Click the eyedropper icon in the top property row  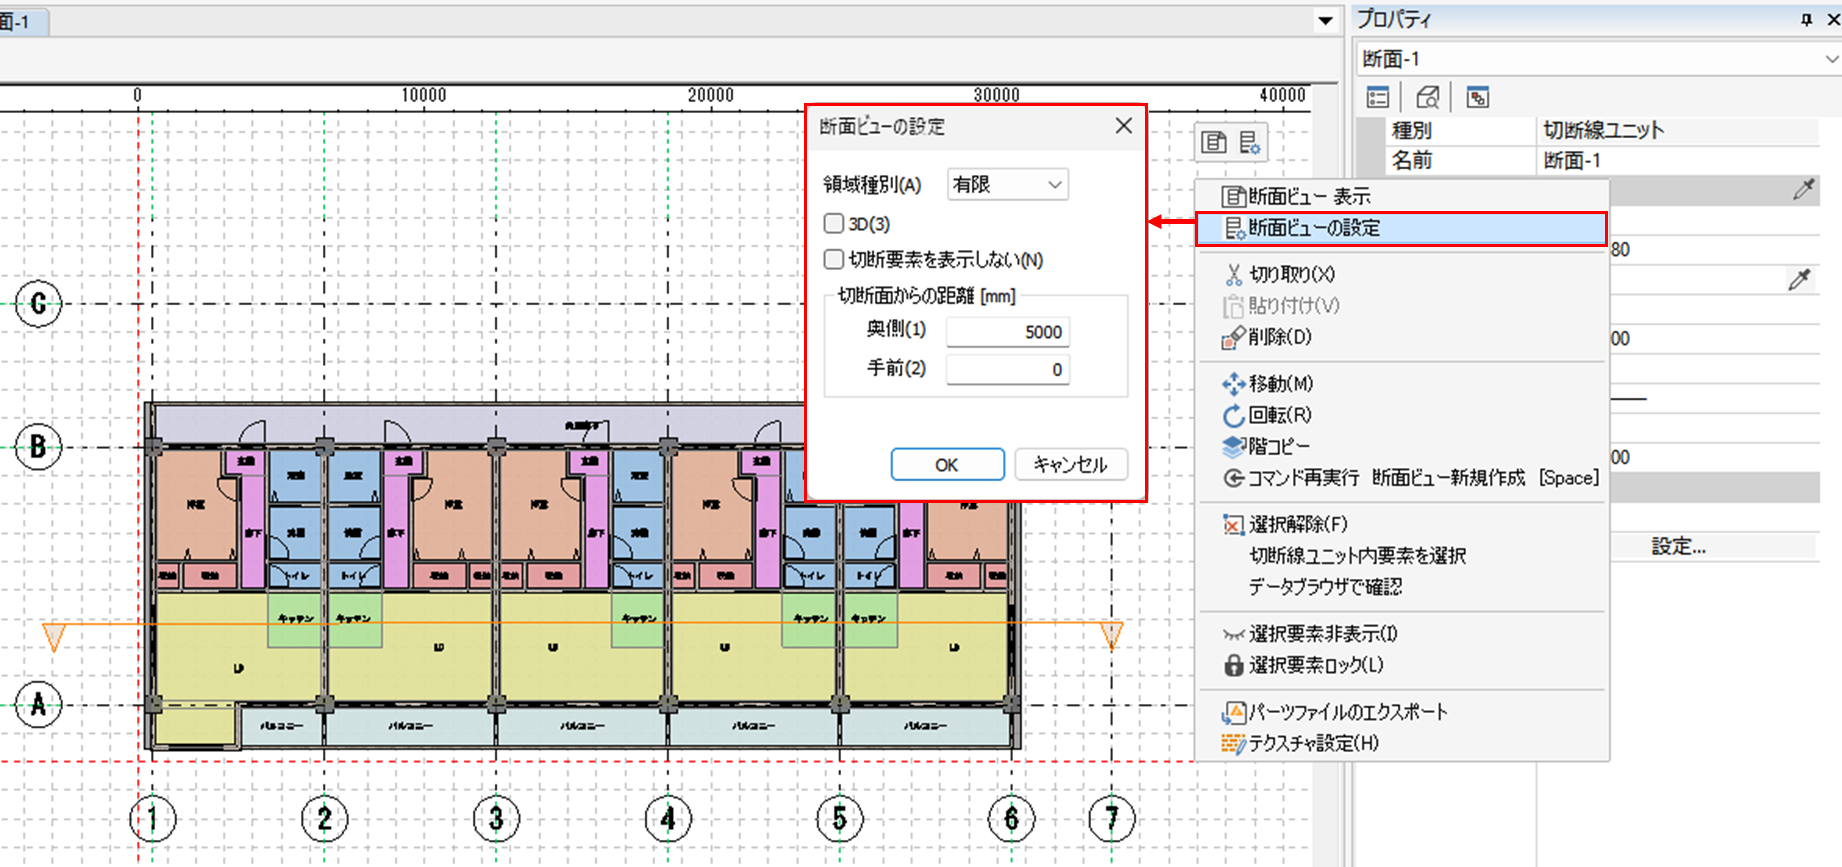tap(1803, 189)
